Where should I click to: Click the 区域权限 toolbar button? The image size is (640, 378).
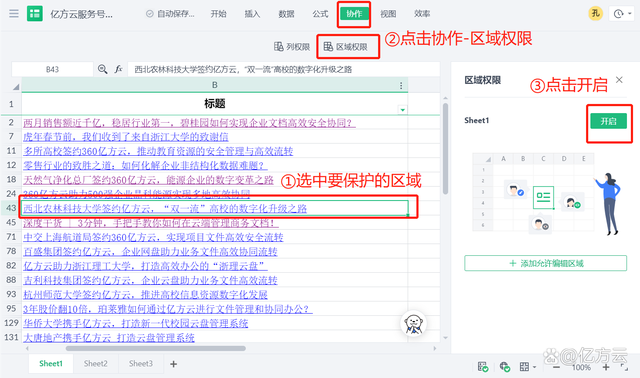tap(346, 47)
